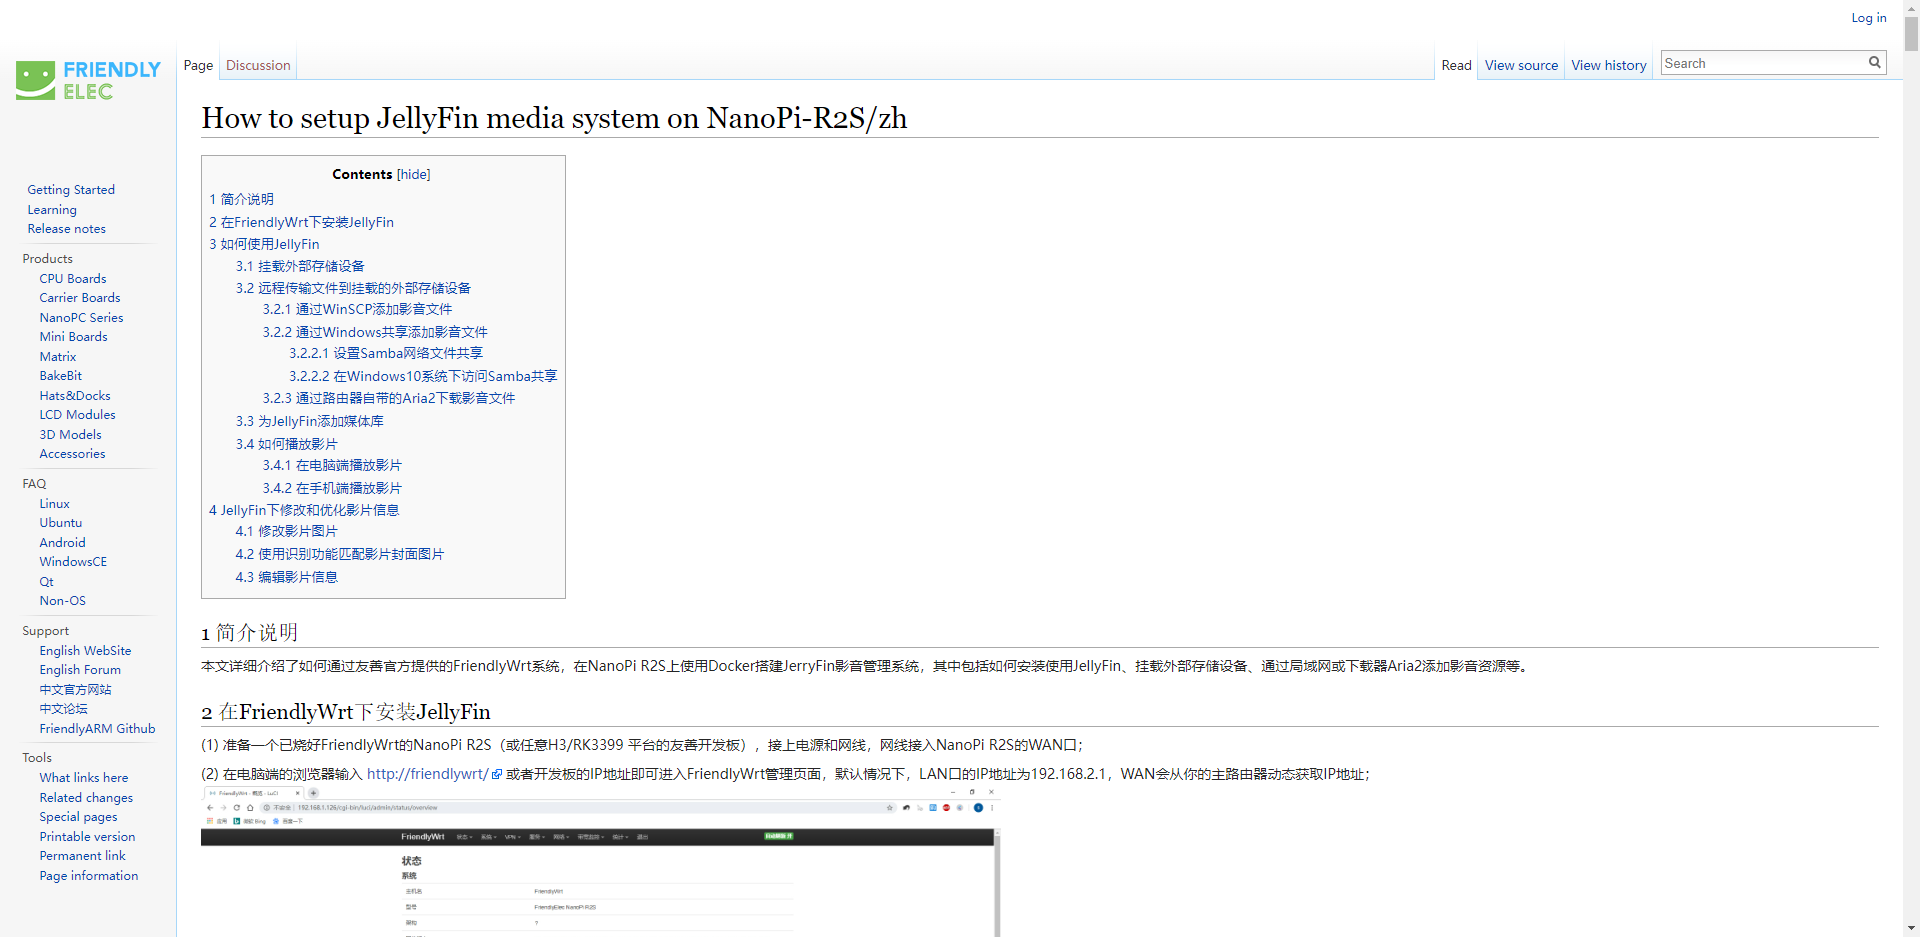This screenshot has width=1920, height=937.
Task: Open the Android FAQ link
Action: point(62,542)
